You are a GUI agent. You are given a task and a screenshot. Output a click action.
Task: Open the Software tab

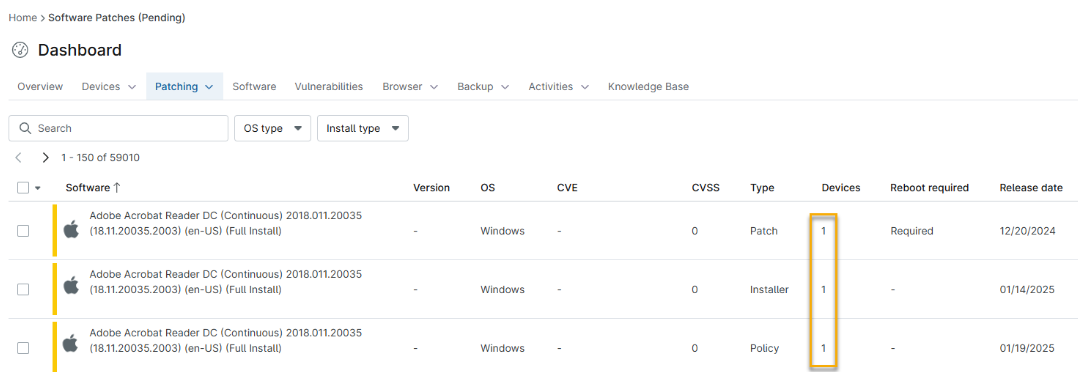[254, 87]
